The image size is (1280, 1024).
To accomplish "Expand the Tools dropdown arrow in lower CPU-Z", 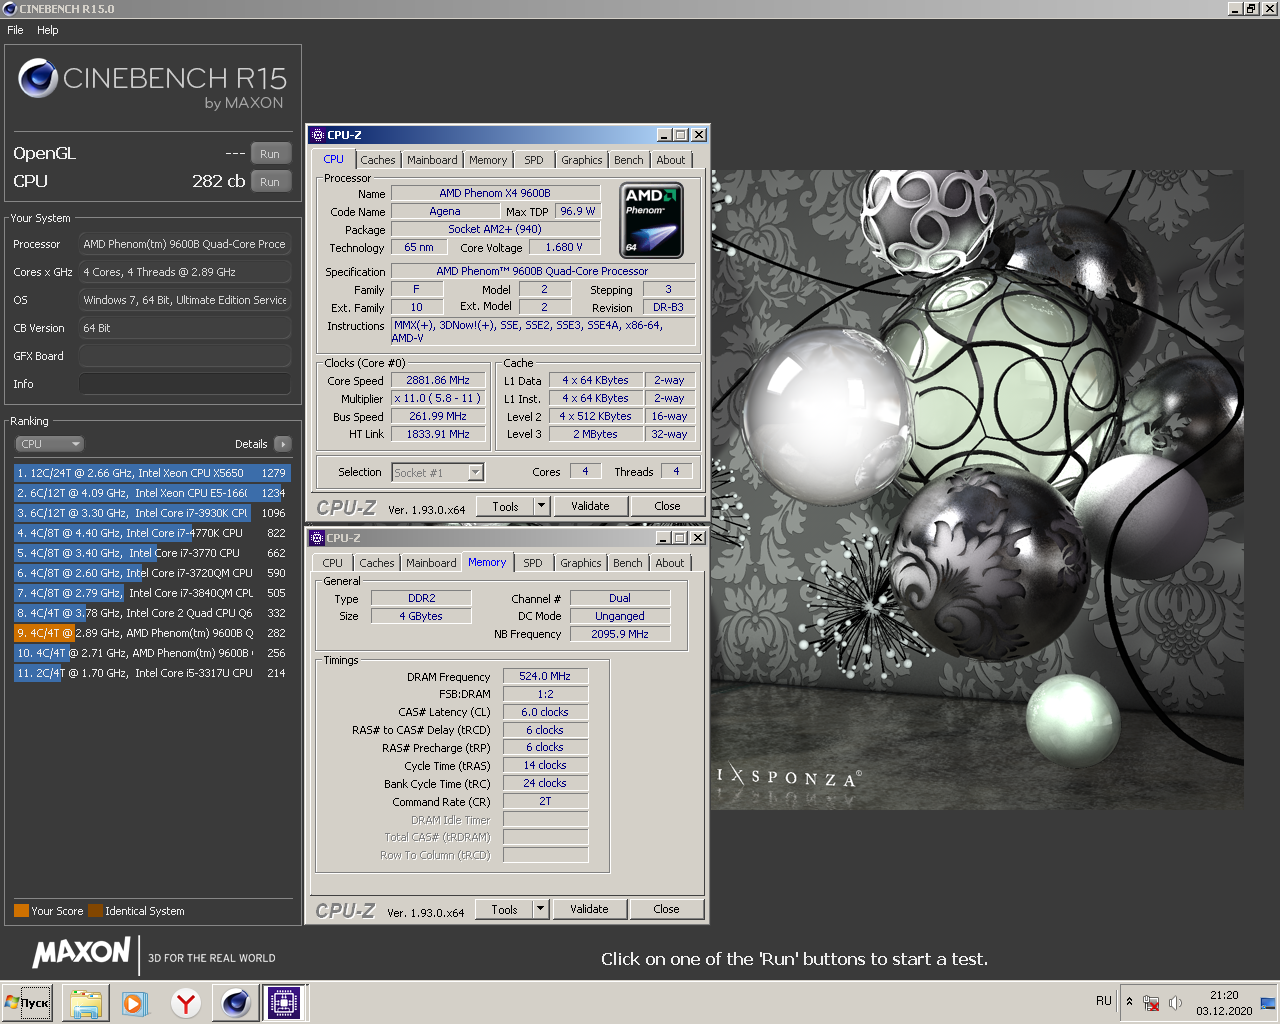I will [x=540, y=909].
